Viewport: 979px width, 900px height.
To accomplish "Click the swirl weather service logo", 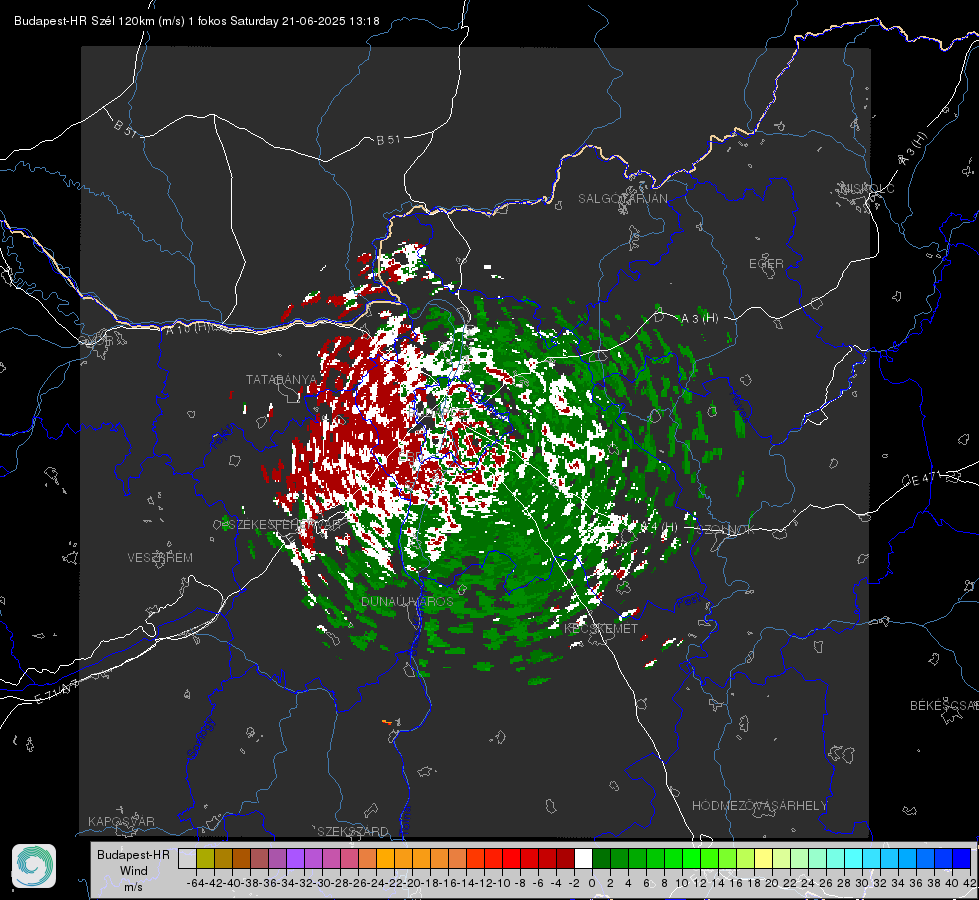I will tap(34, 866).
